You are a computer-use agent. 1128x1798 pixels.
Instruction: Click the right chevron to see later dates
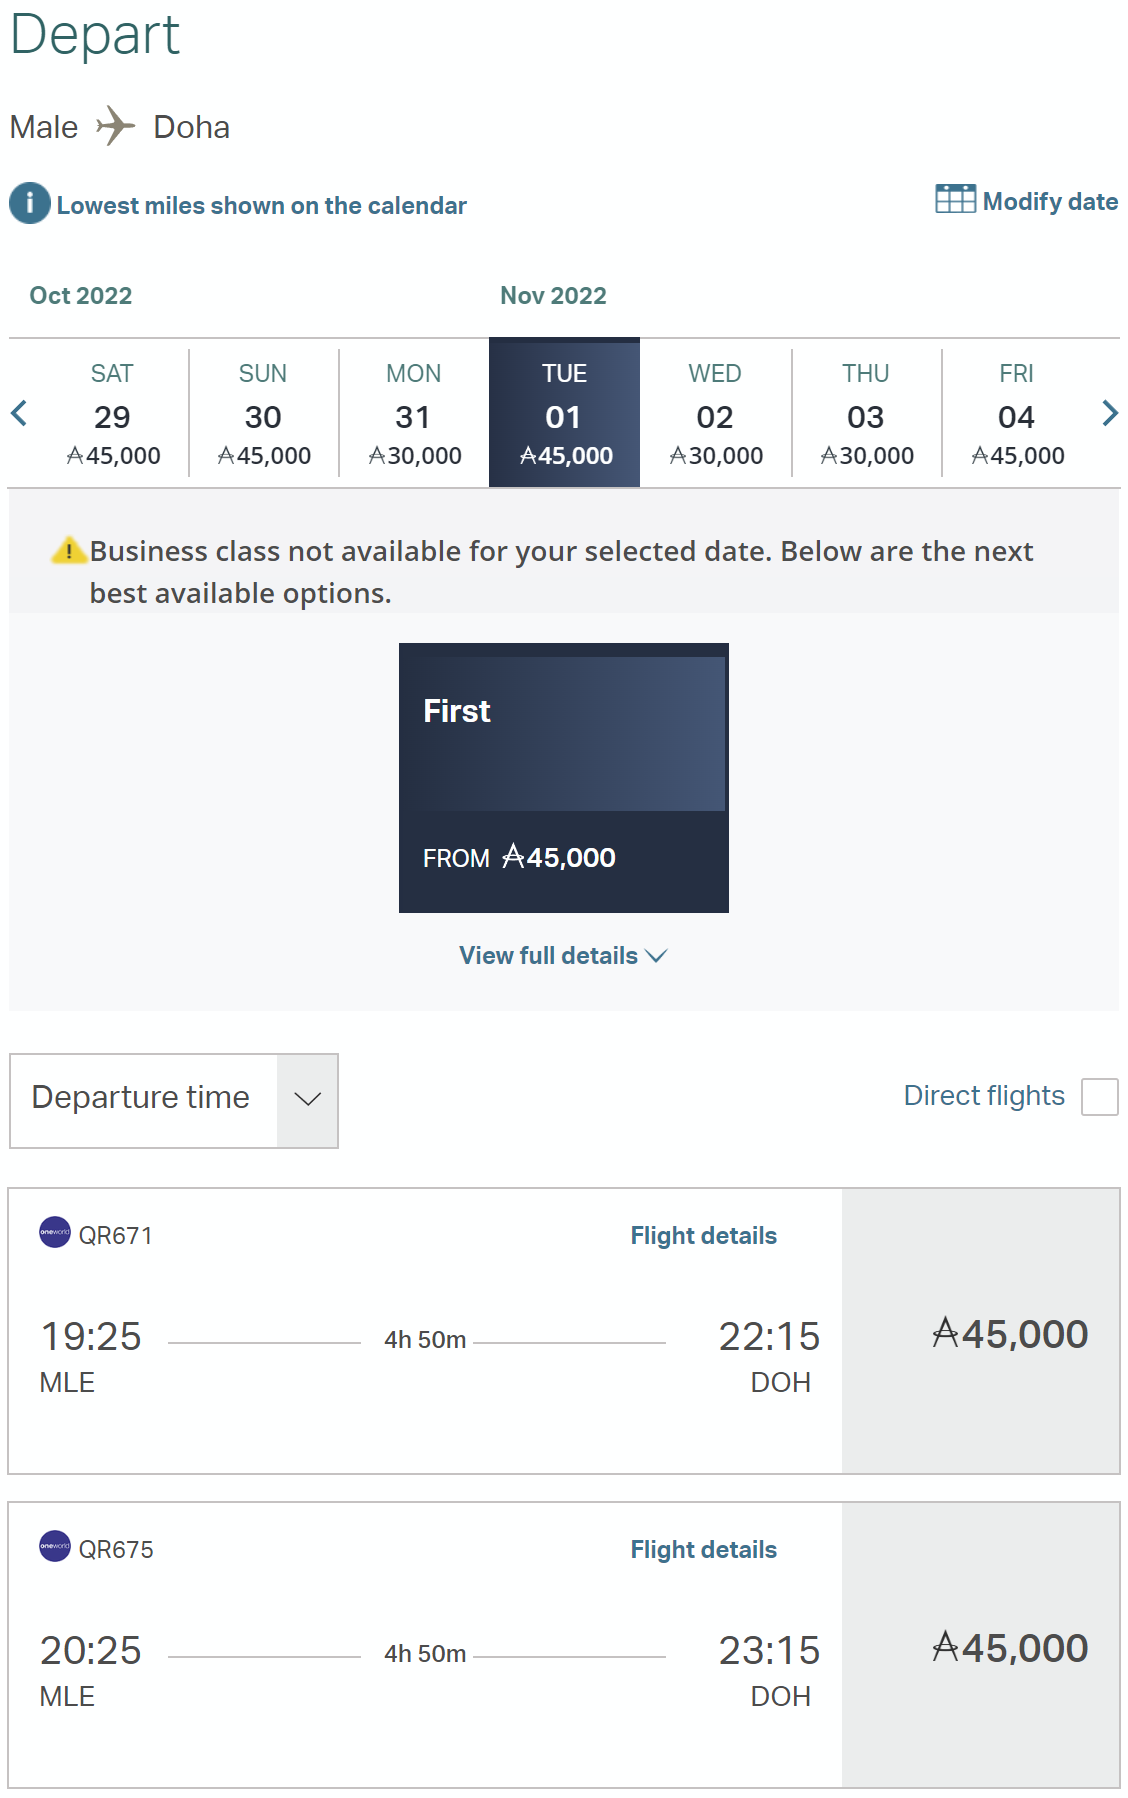(x=1109, y=413)
